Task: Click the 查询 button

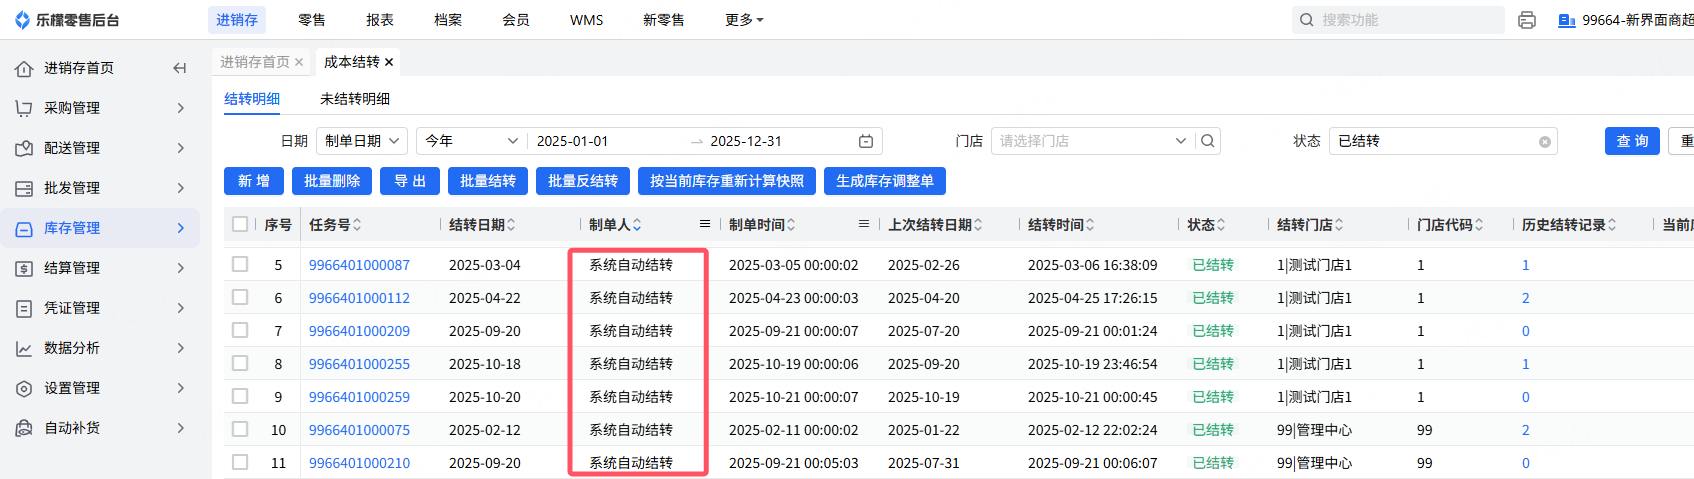Action: [x=1632, y=141]
